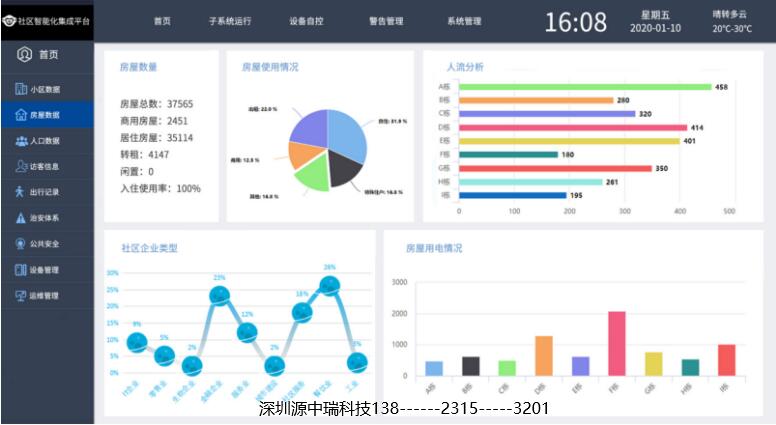Click the 28% peak data point

tap(330, 285)
